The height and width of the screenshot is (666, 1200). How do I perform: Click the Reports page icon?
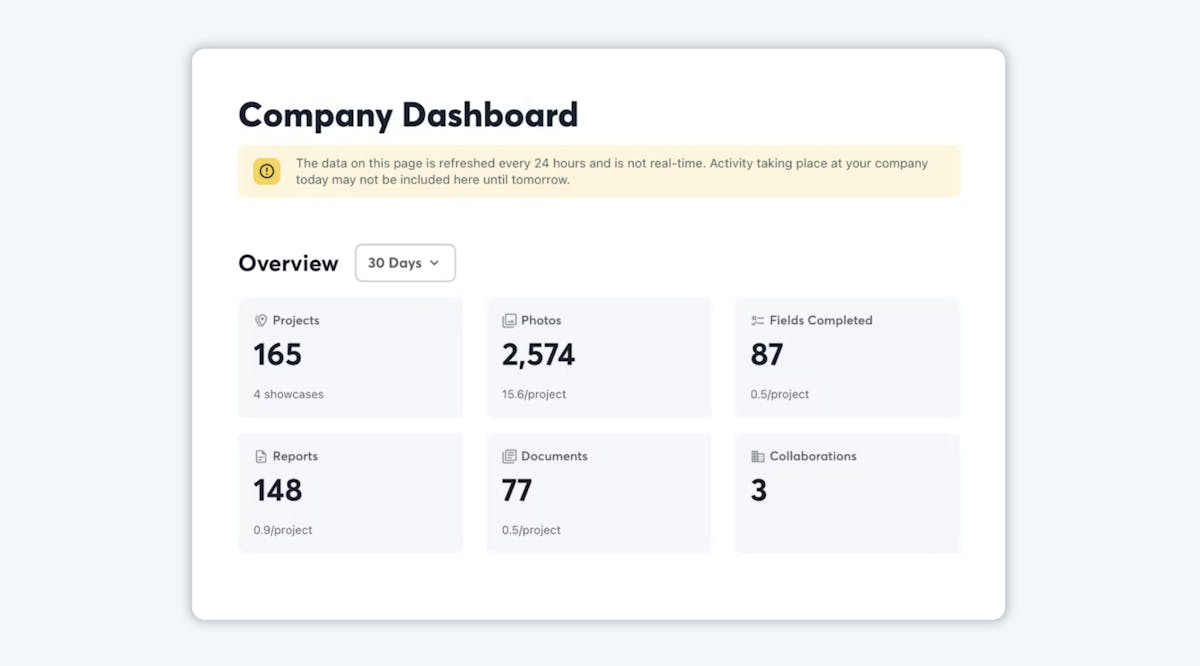click(260, 456)
